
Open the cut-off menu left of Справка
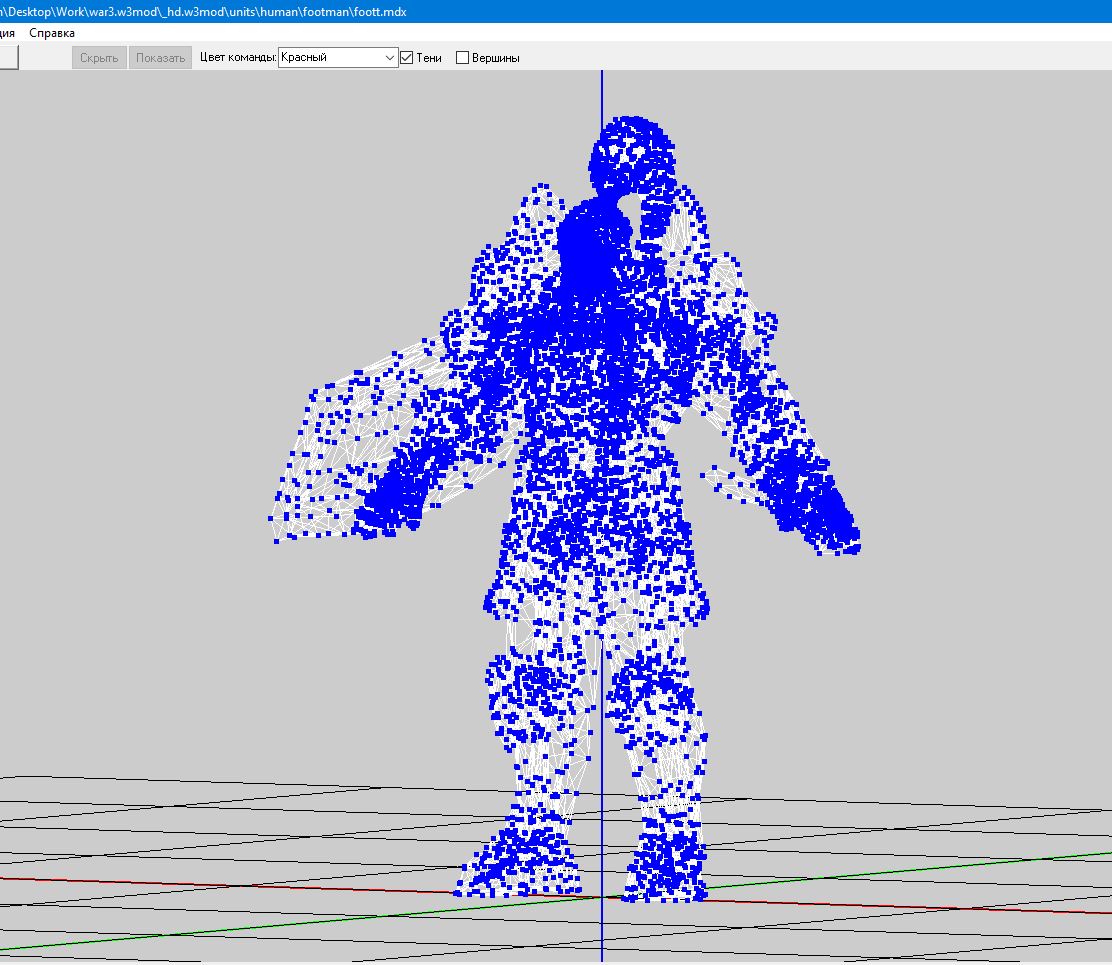pyautogui.click(x=8, y=33)
